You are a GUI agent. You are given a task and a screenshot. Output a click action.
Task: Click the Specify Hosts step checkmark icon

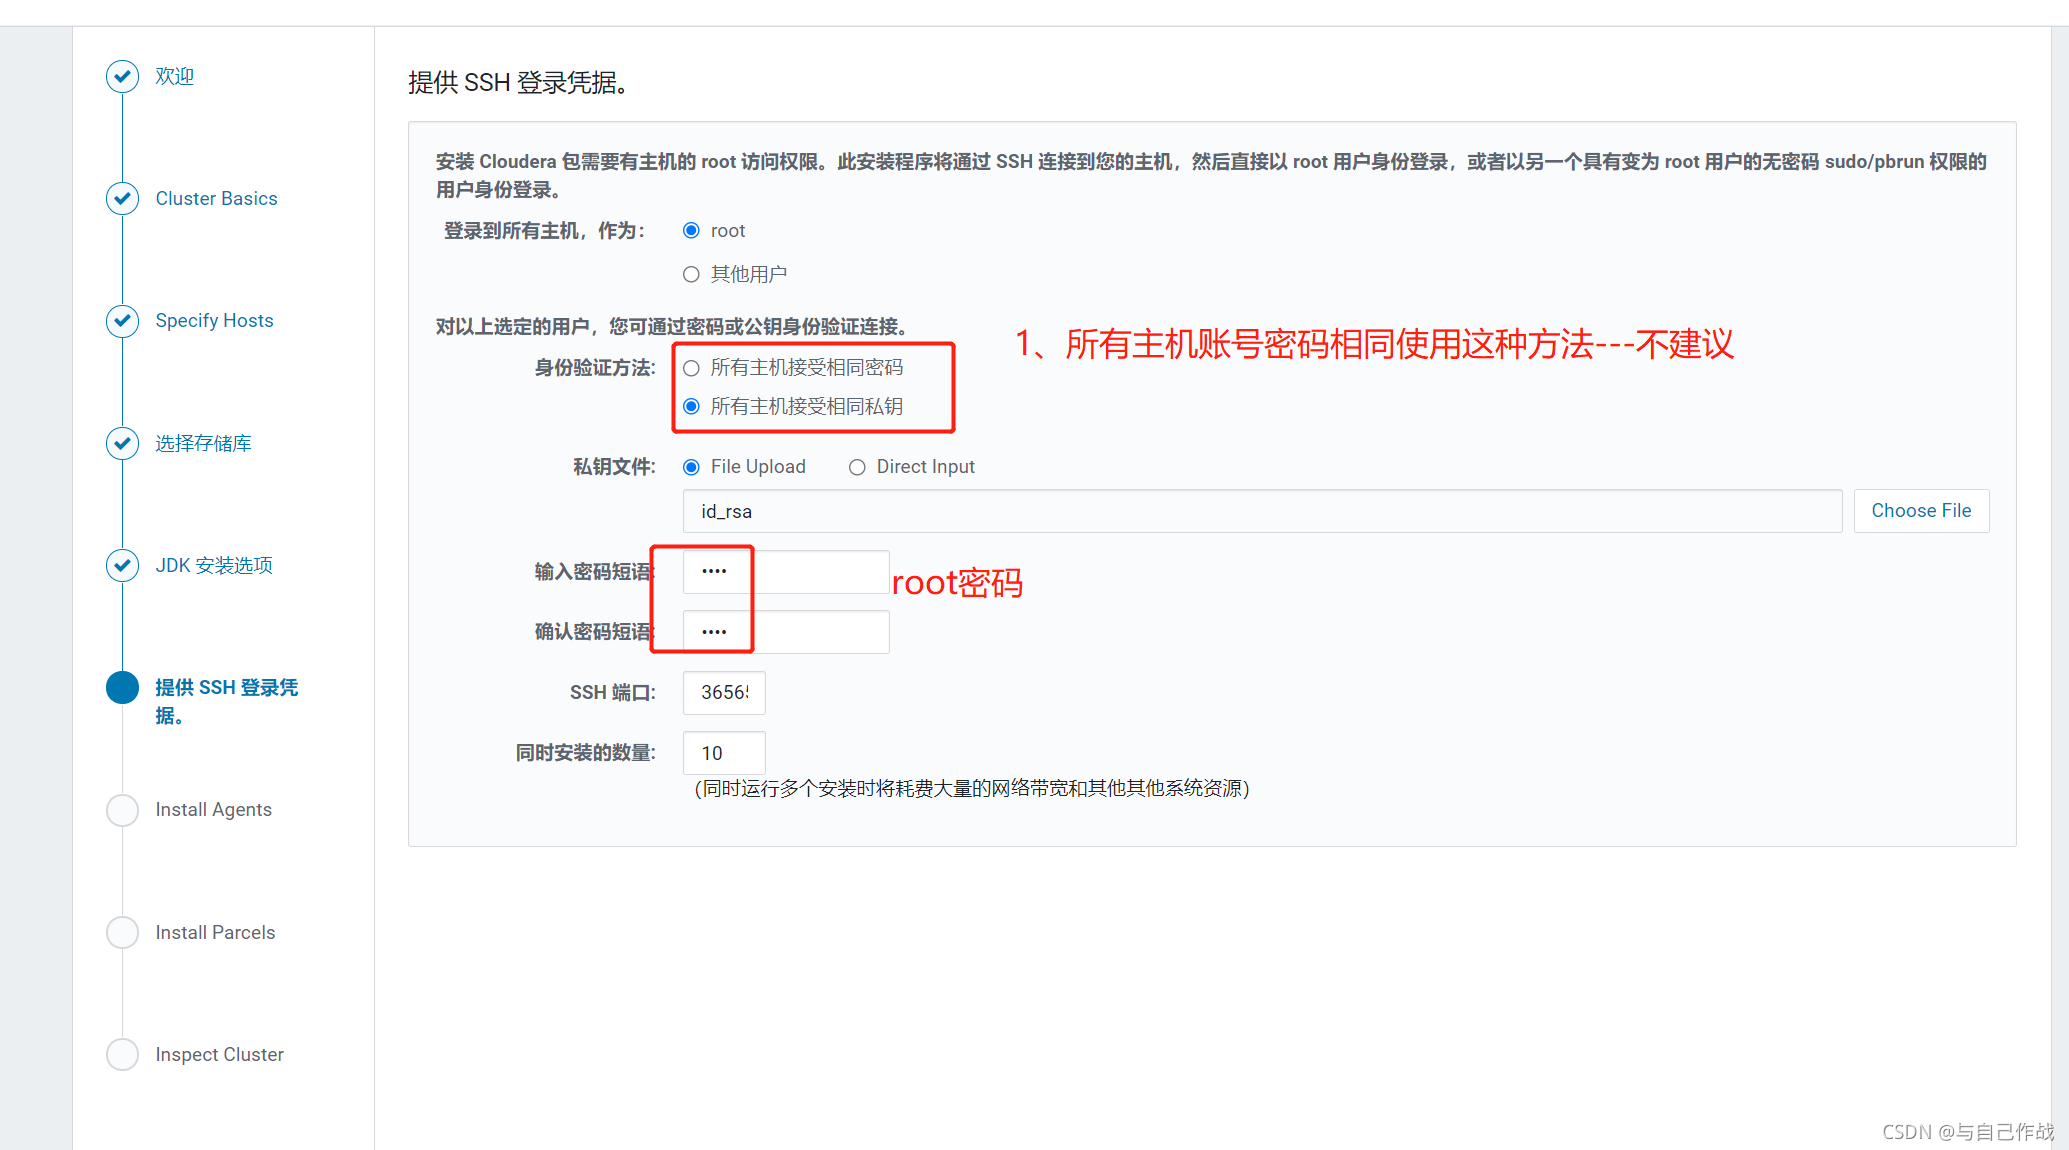(122, 321)
